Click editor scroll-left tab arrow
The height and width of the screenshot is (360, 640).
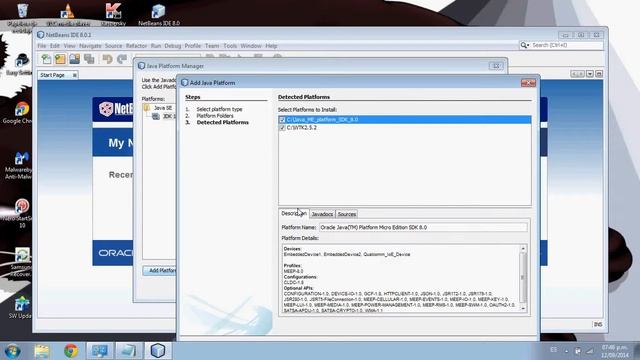click(574, 74)
